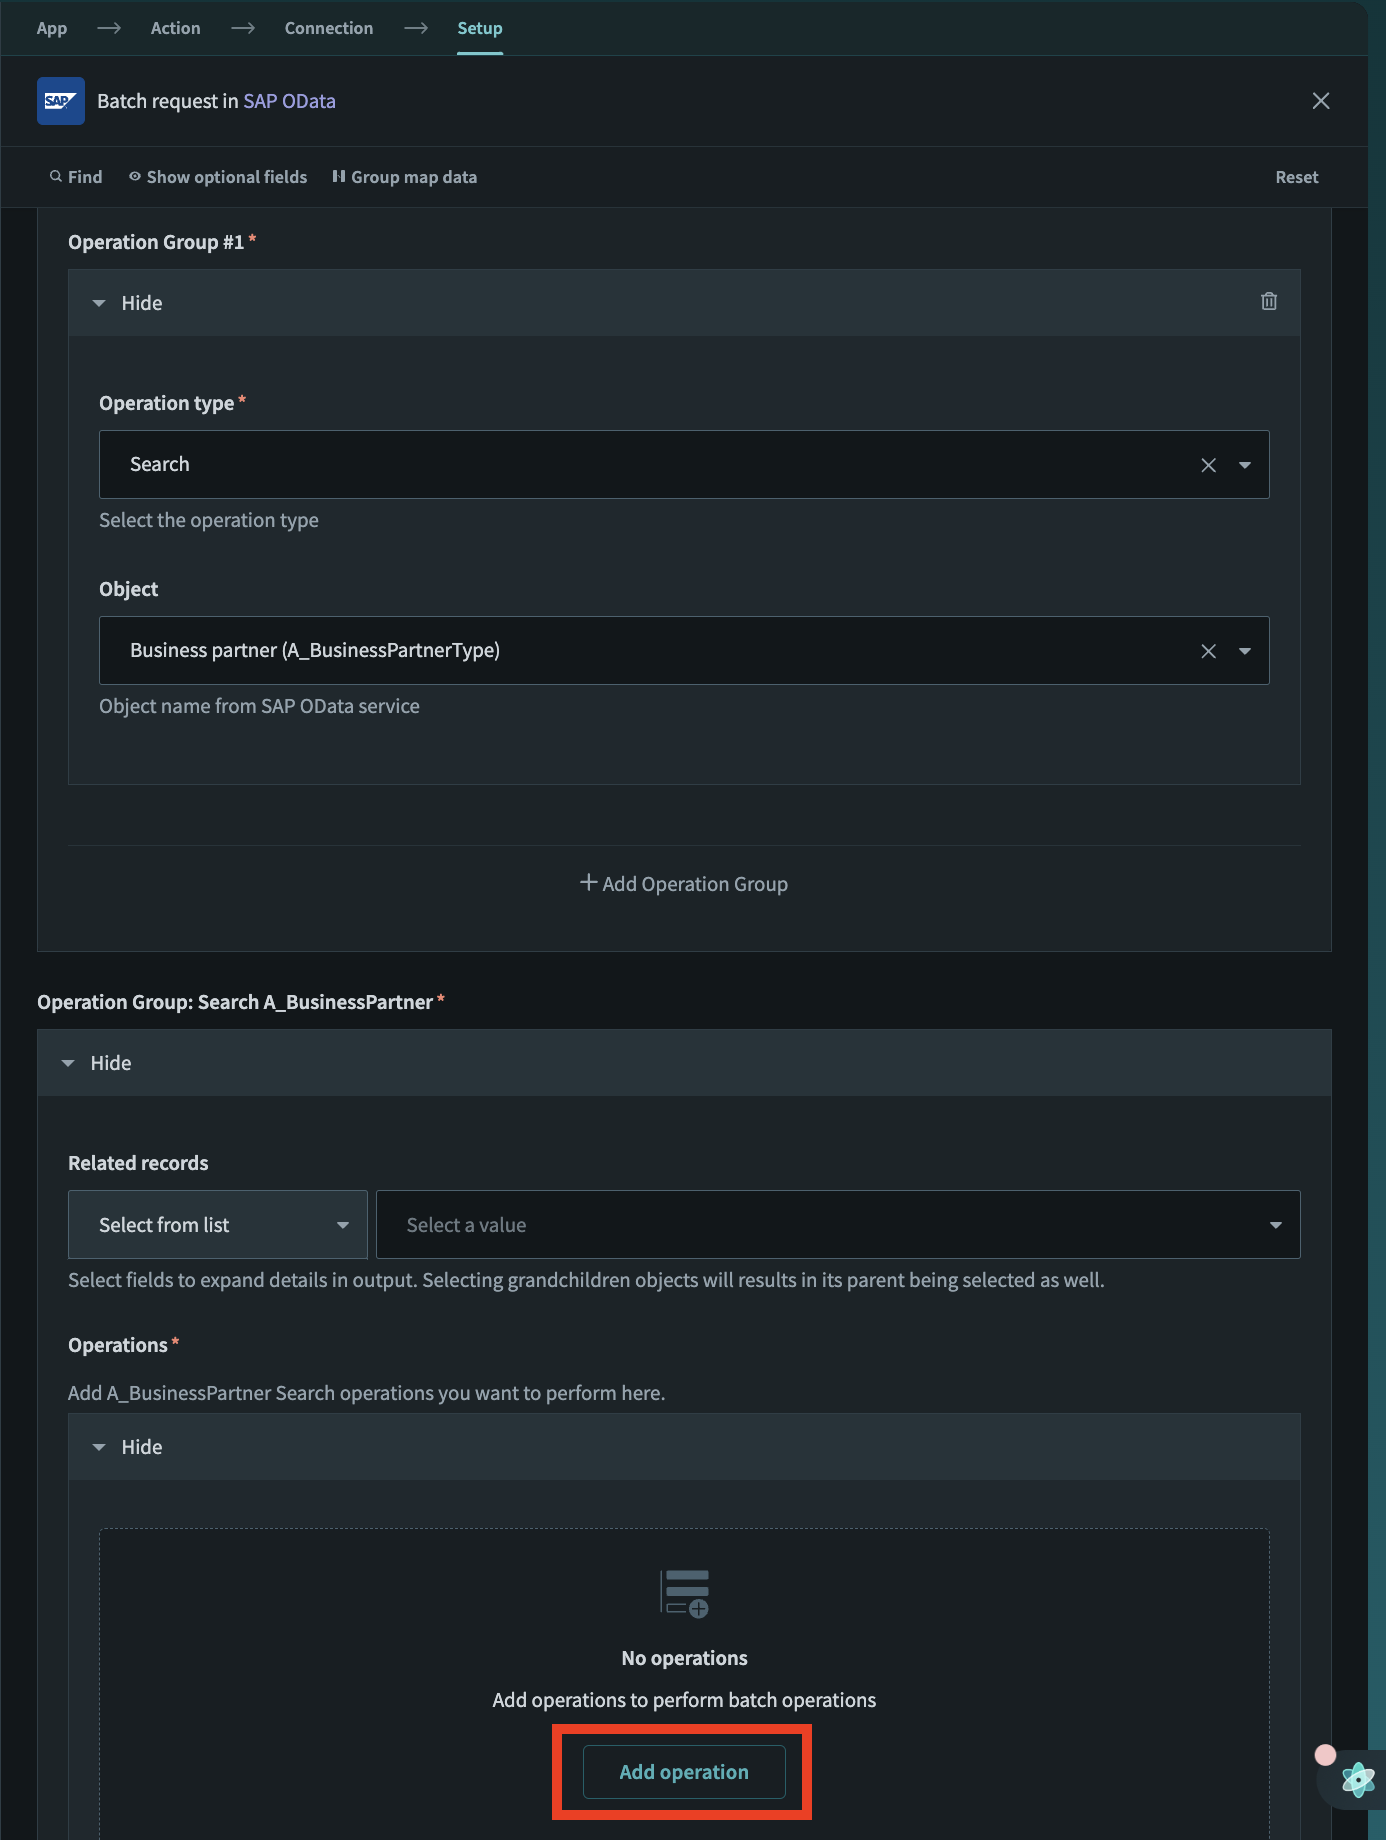Image resolution: width=1386 pixels, height=1840 pixels.
Task: Click the No operations list icon
Action: pyautogui.click(x=685, y=1593)
